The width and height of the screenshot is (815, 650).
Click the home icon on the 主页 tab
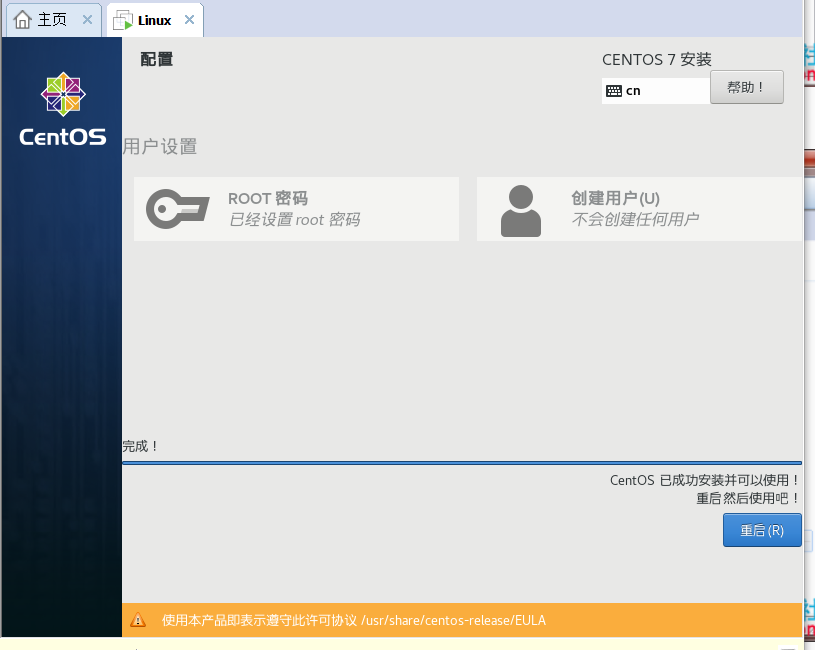pos(22,20)
